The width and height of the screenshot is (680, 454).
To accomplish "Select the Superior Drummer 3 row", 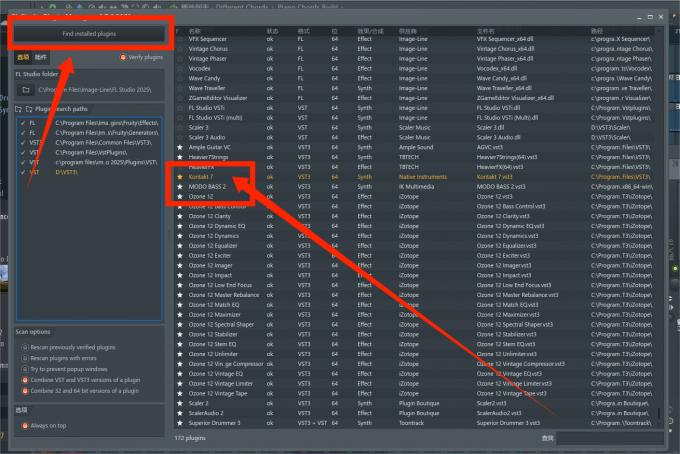I will [415, 423].
